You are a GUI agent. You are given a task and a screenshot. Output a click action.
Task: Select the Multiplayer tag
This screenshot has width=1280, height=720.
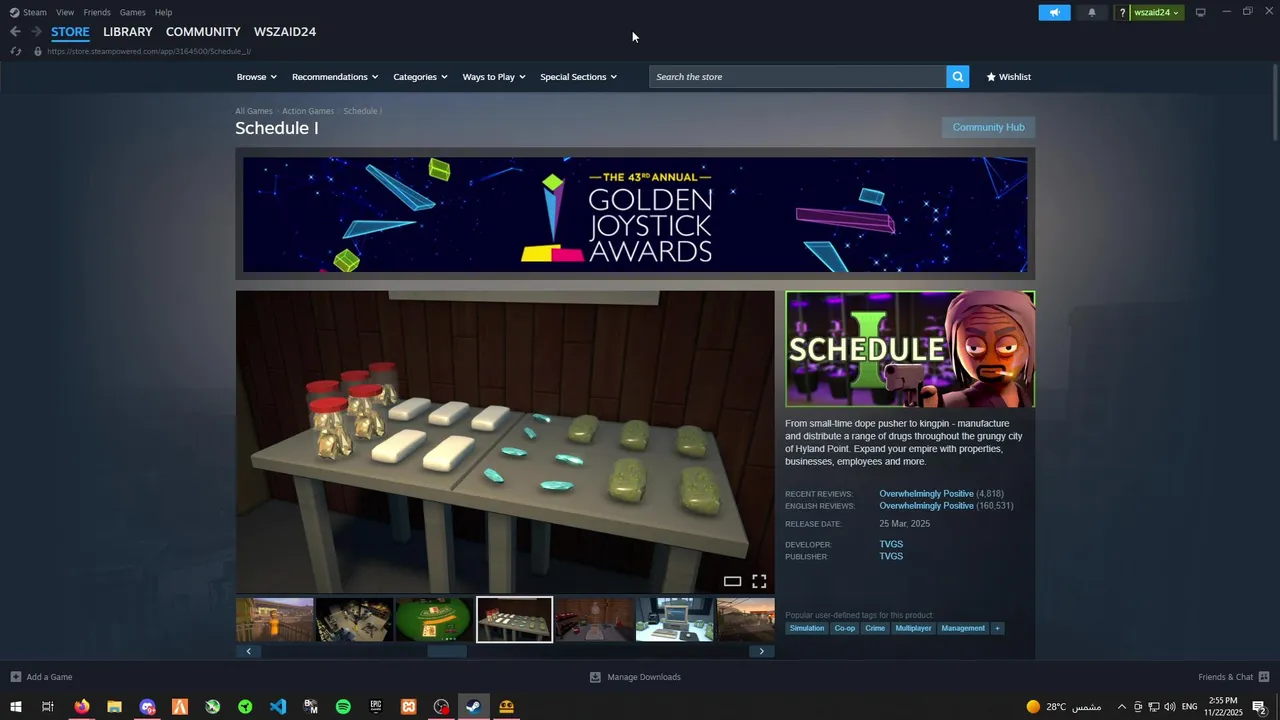click(x=913, y=628)
